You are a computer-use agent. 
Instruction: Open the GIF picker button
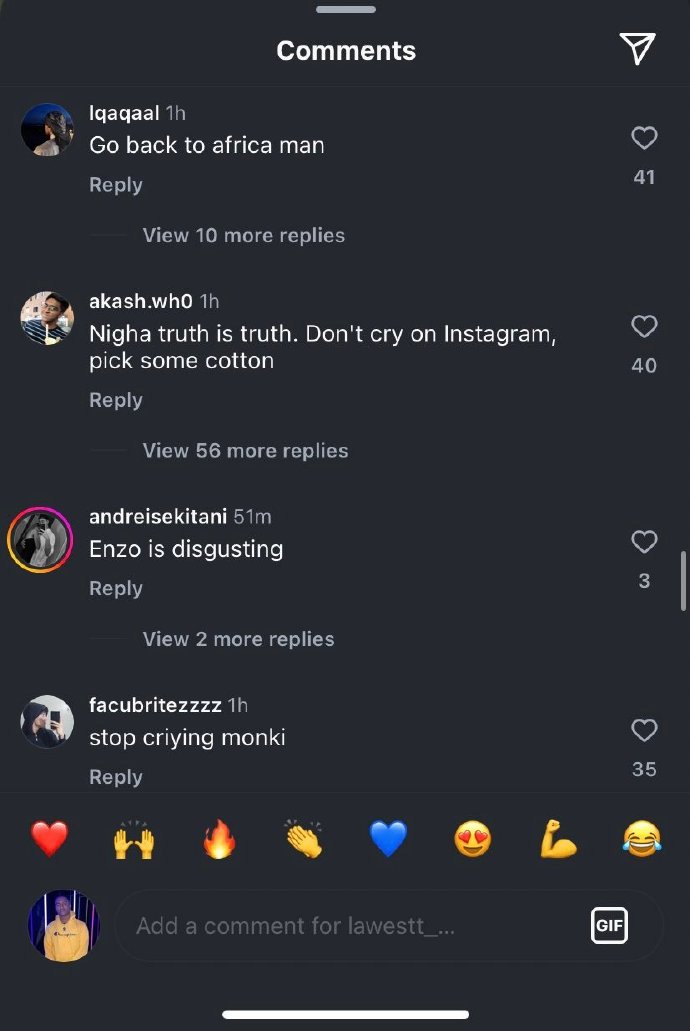609,925
